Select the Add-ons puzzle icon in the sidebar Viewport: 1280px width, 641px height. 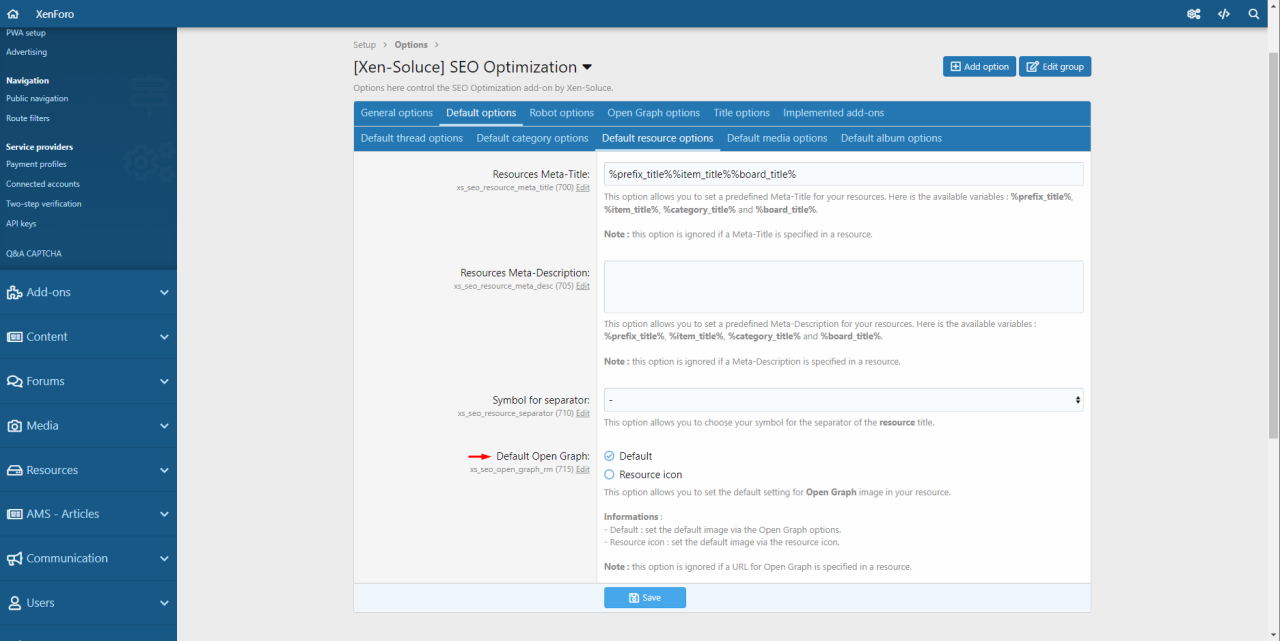click(14, 291)
